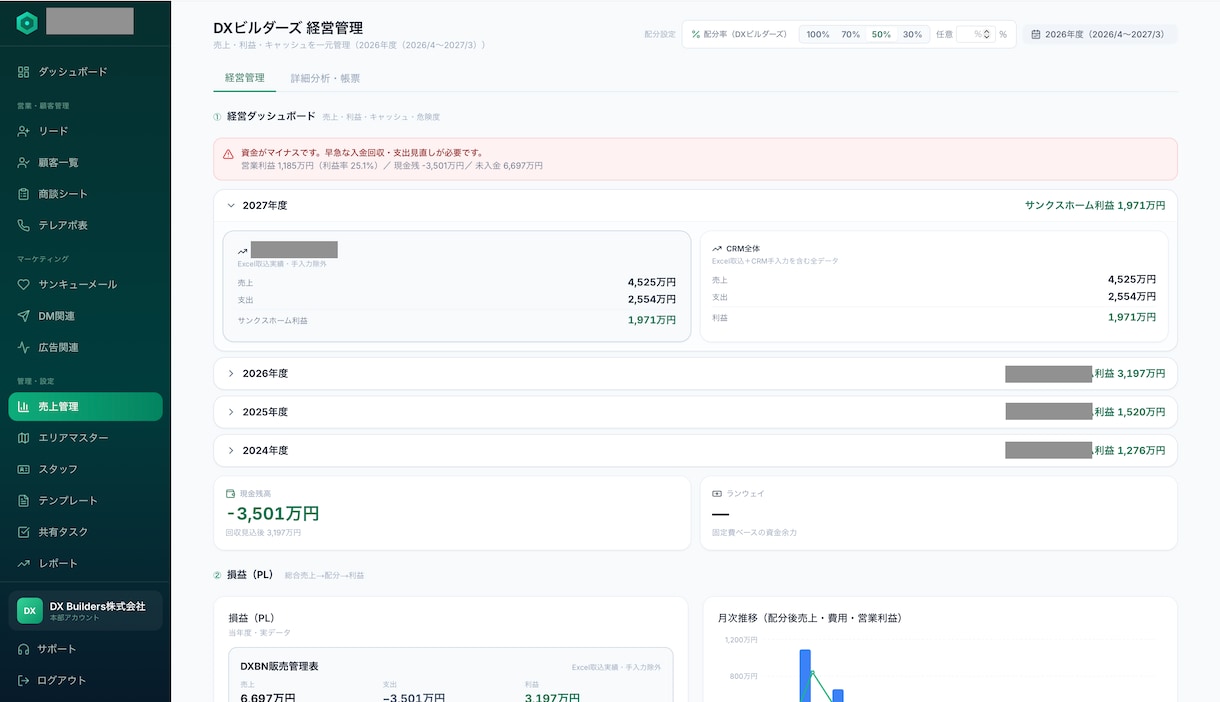This screenshot has height=702, width=1220.
Task: Click the スタッフ ID card icon
Action: pyautogui.click(x=24, y=469)
